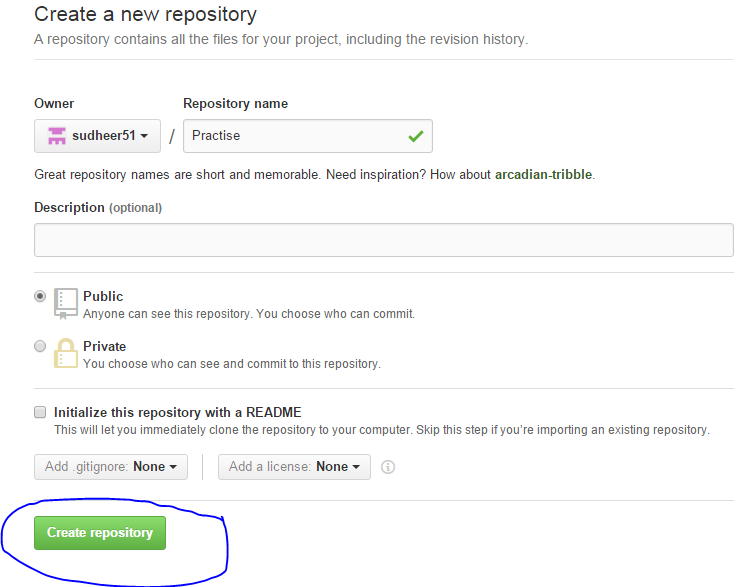
Task: Click the Repository name label
Action: (235, 103)
